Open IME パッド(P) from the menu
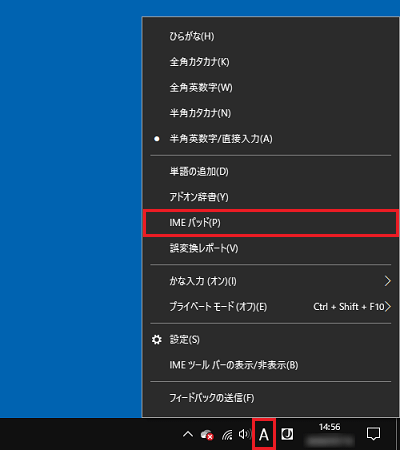The width and height of the screenshot is (400, 450). [270, 223]
